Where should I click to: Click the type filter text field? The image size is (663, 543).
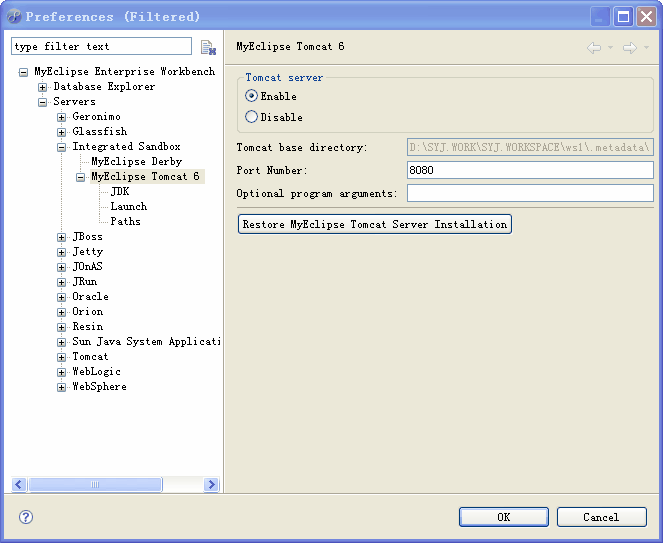click(101, 46)
